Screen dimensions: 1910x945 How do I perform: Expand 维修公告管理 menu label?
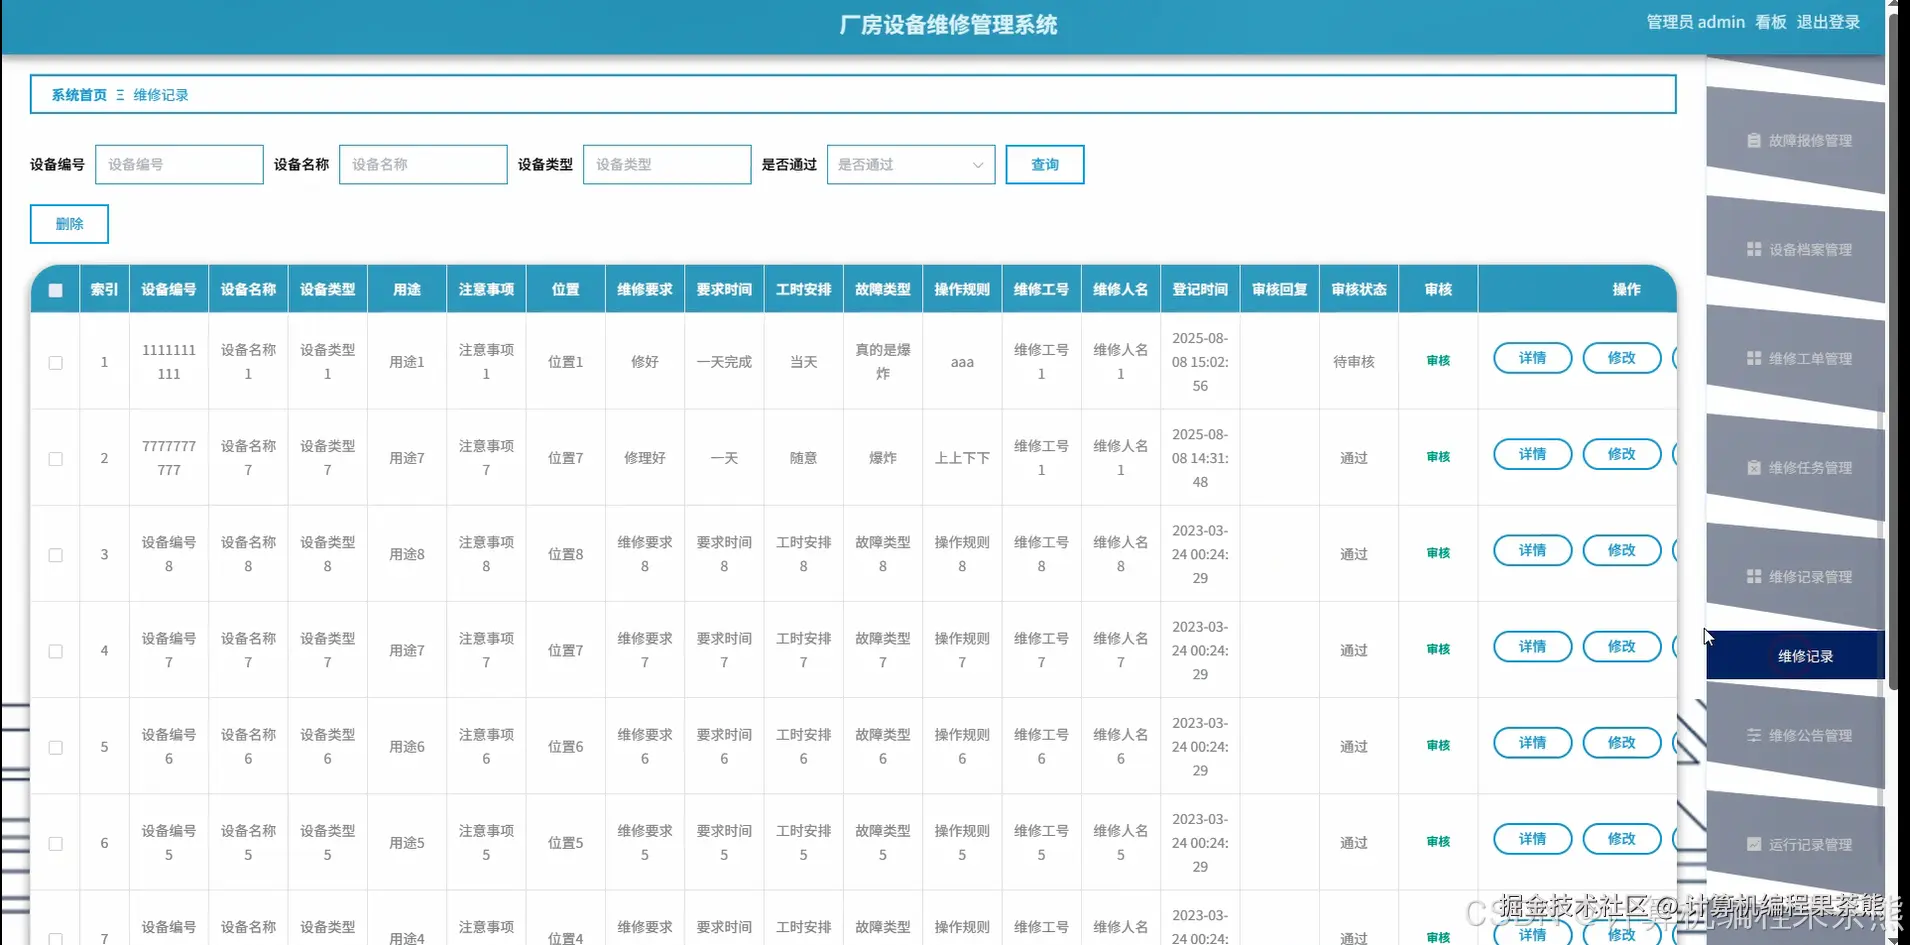click(1810, 735)
